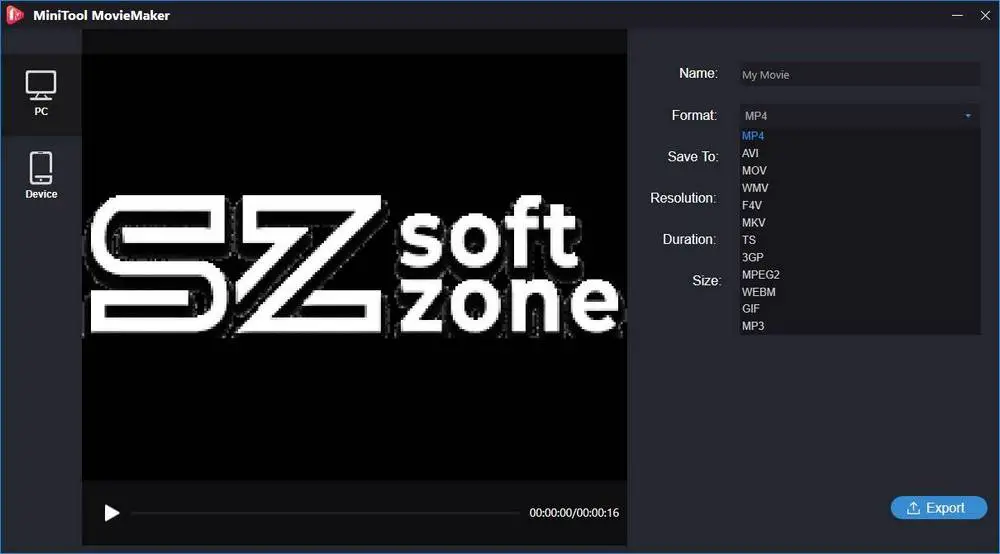The image size is (1000, 554).
Task: Click the Export button
Action: coord(938,507)
